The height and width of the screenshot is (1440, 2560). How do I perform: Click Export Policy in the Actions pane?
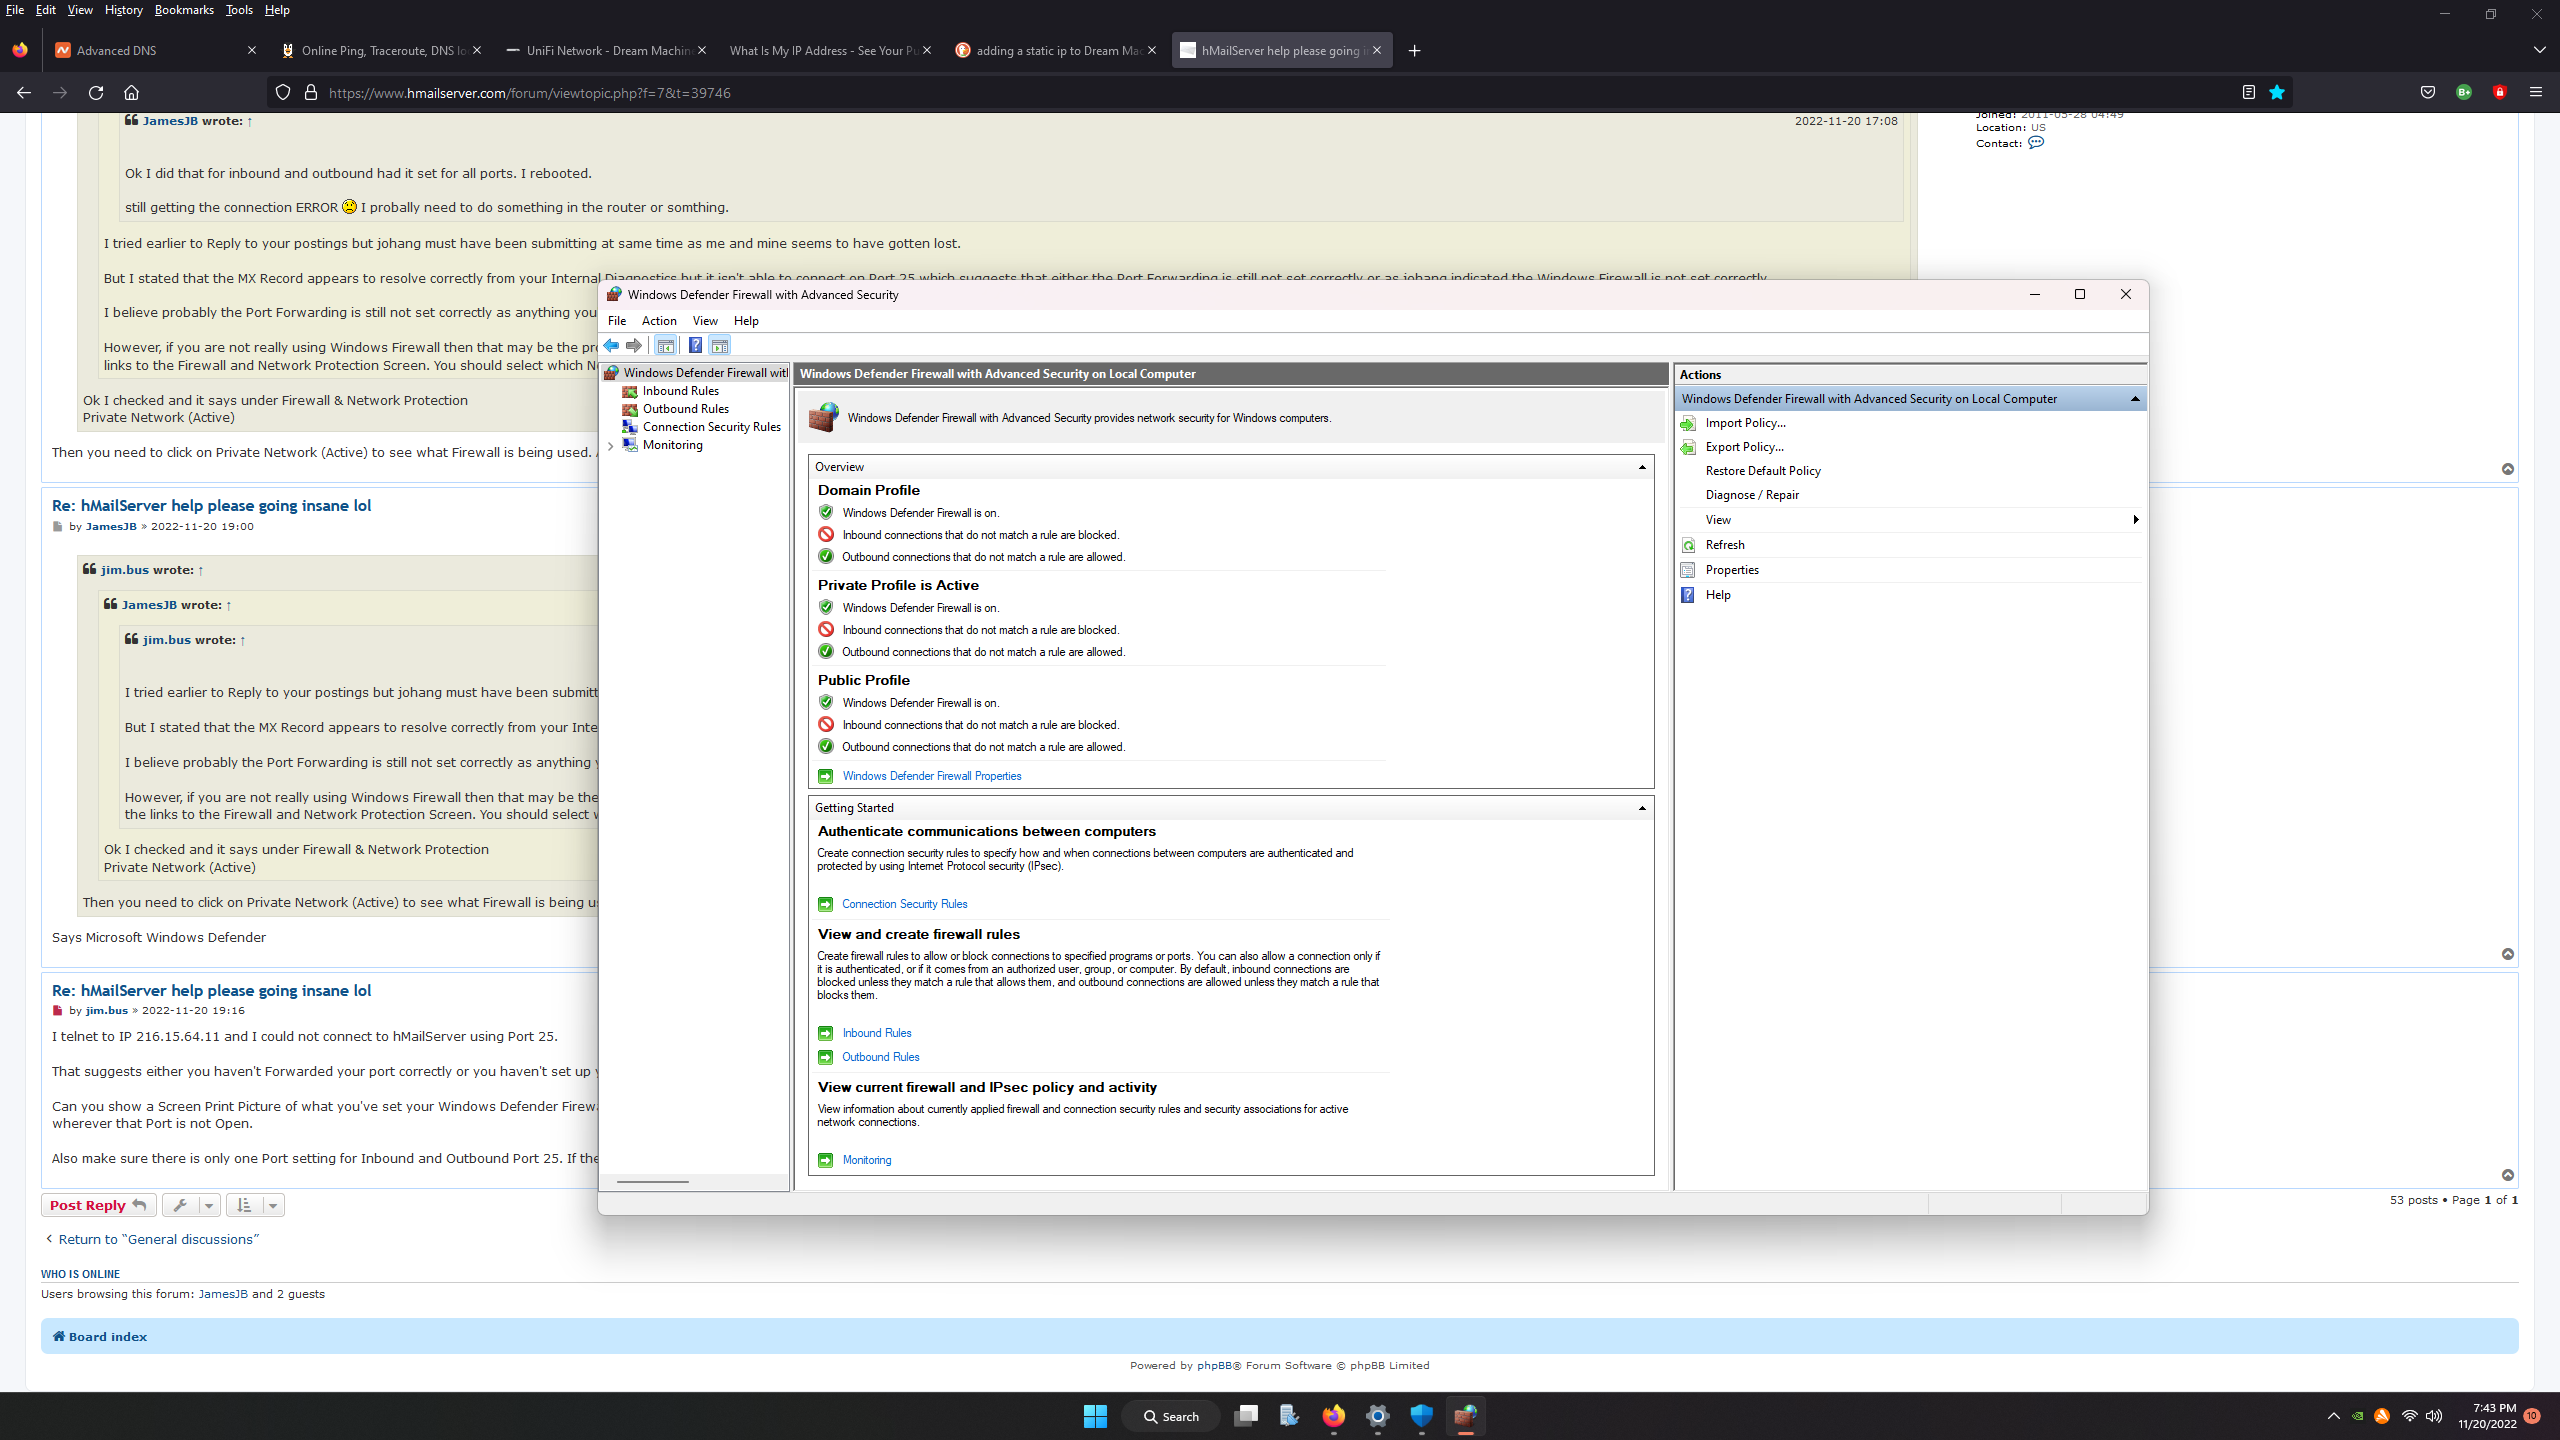(x=1744, y=447)
